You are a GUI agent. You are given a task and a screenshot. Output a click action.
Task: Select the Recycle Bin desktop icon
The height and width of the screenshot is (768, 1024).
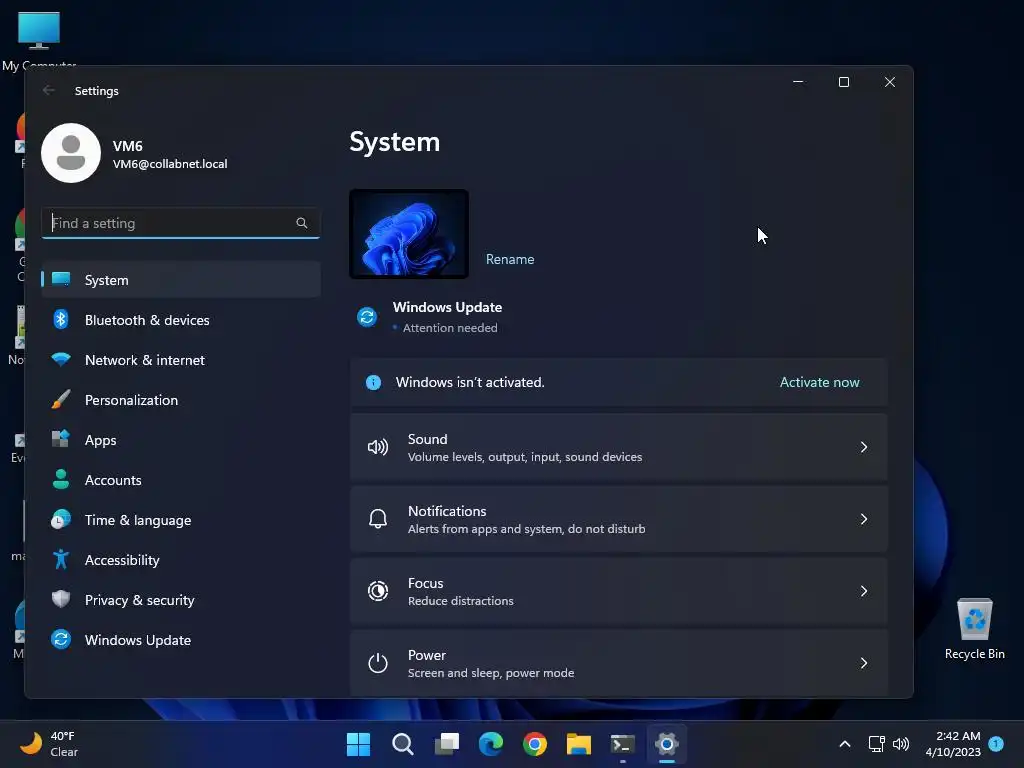coord(974,629)
